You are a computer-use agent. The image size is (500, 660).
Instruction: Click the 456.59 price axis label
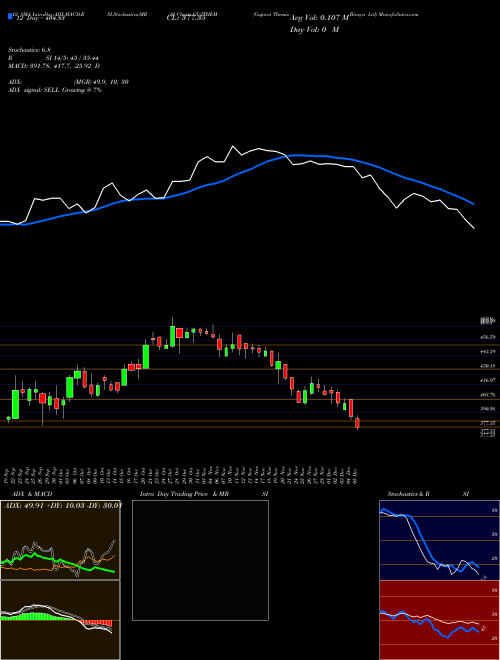[x=488, y=337]
